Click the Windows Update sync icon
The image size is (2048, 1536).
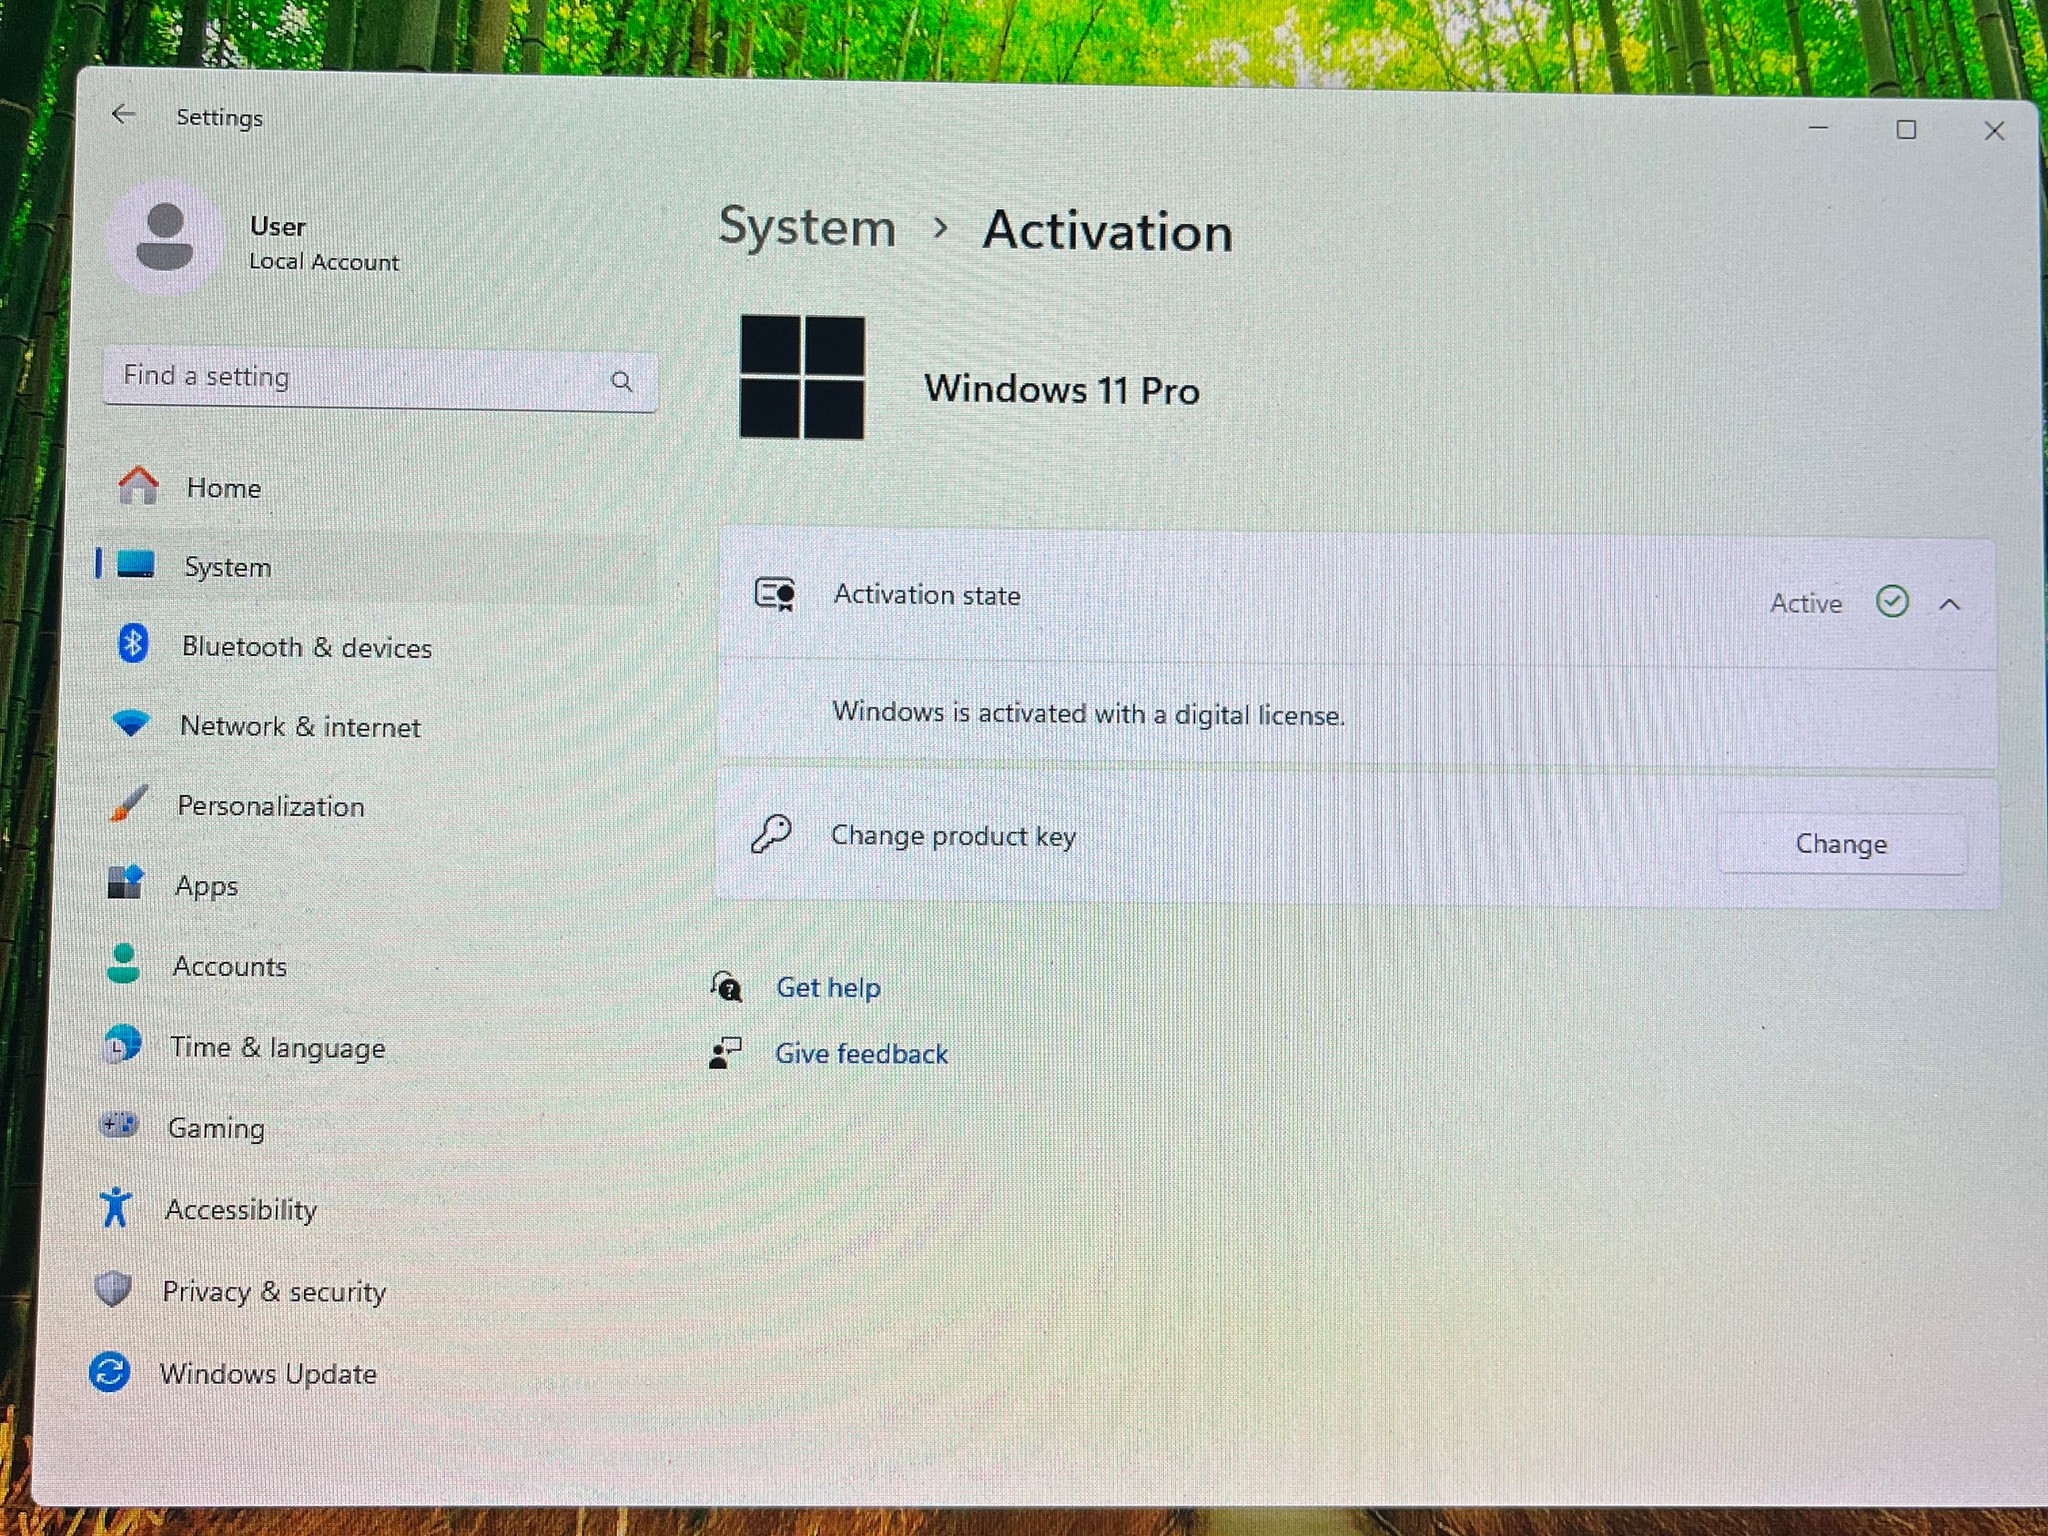point(109,1371)
